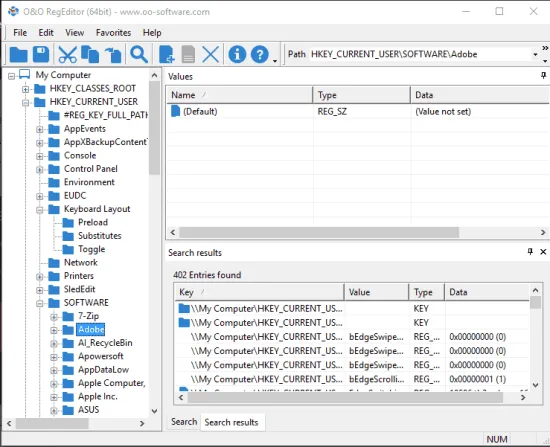550x447 pixels.
Task: Click the copy toolbar icon
Action: tap(90, 55)
